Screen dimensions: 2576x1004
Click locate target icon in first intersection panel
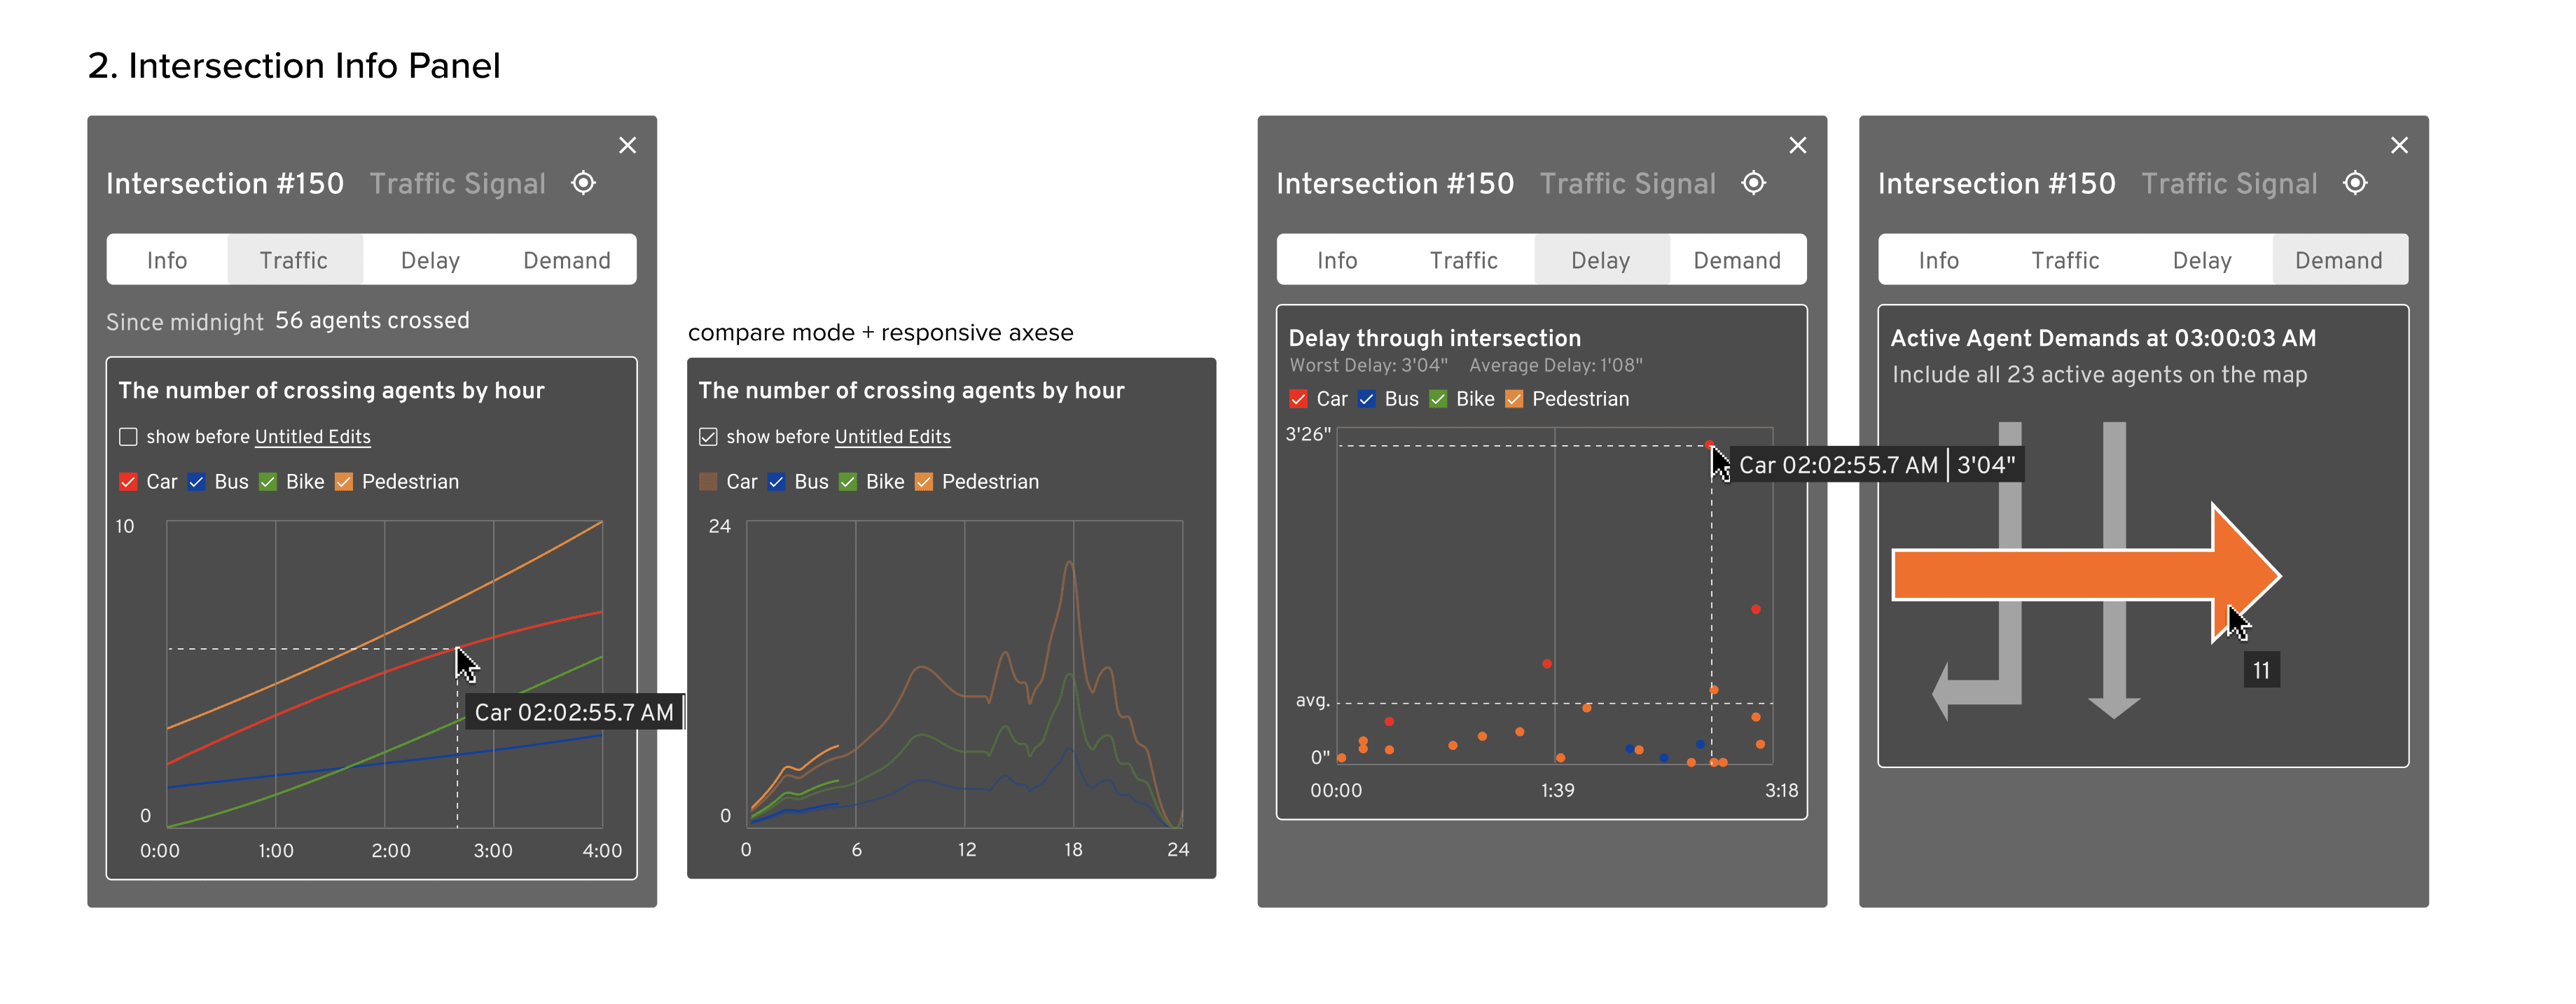pyautogui.click(x=583, y=183)
